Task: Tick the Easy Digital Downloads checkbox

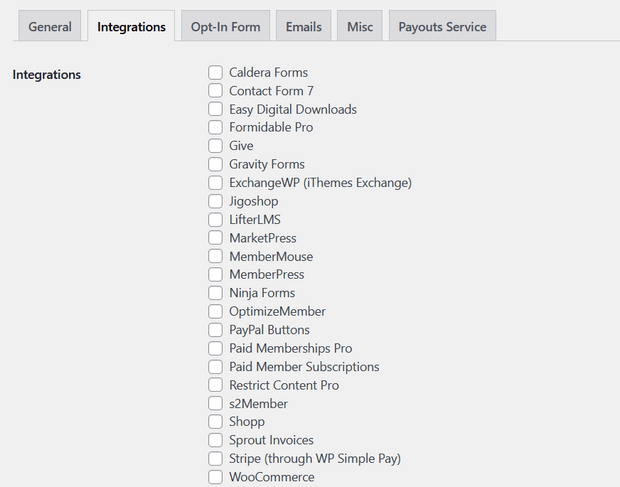Action: click(215, 109)
